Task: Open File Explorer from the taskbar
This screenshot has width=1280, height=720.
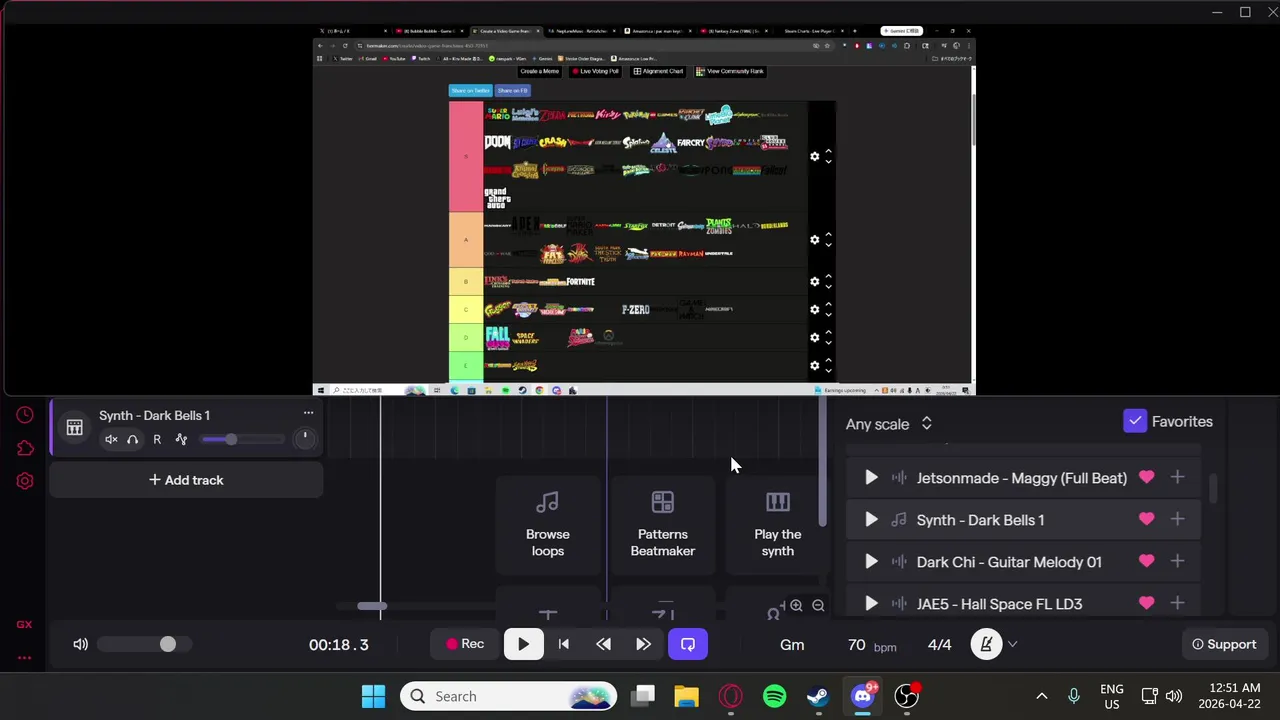Action: (686, 696)
